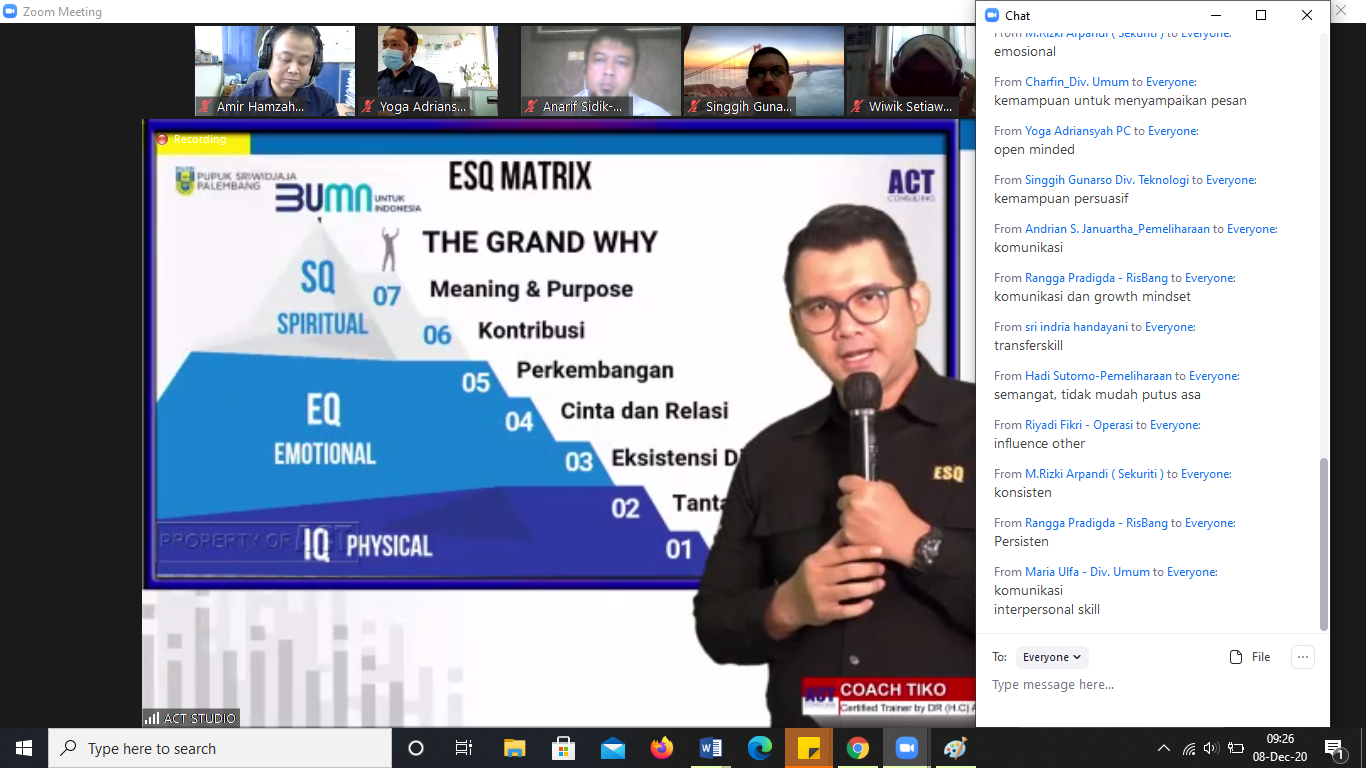
Task: Open Zoom from the Windows taskbar
Action: (906, 748)
